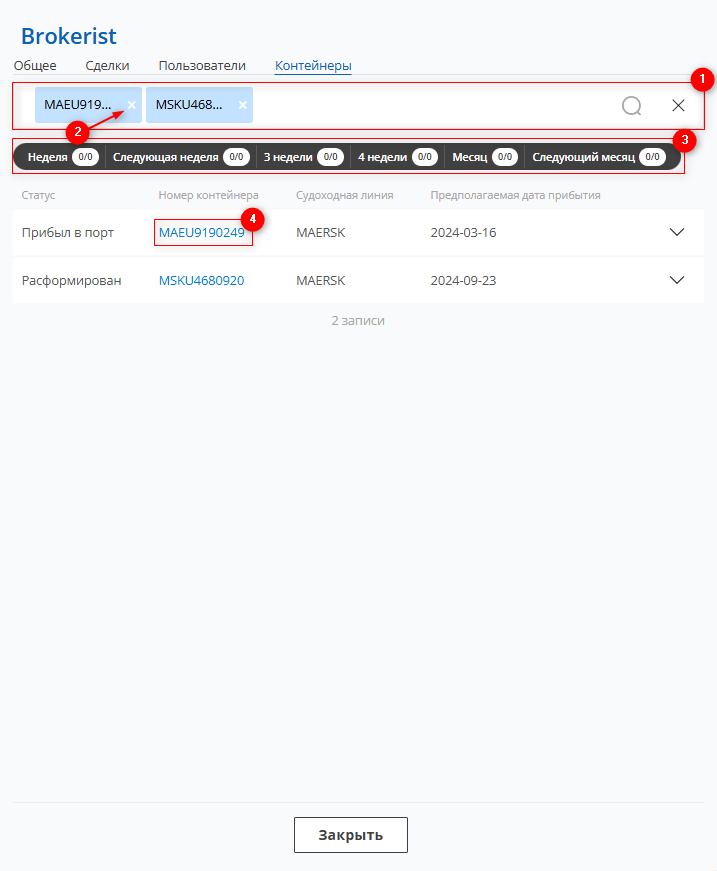Click the date 2024-09-23
717x871 pixels.
click(x=463, y=281)
